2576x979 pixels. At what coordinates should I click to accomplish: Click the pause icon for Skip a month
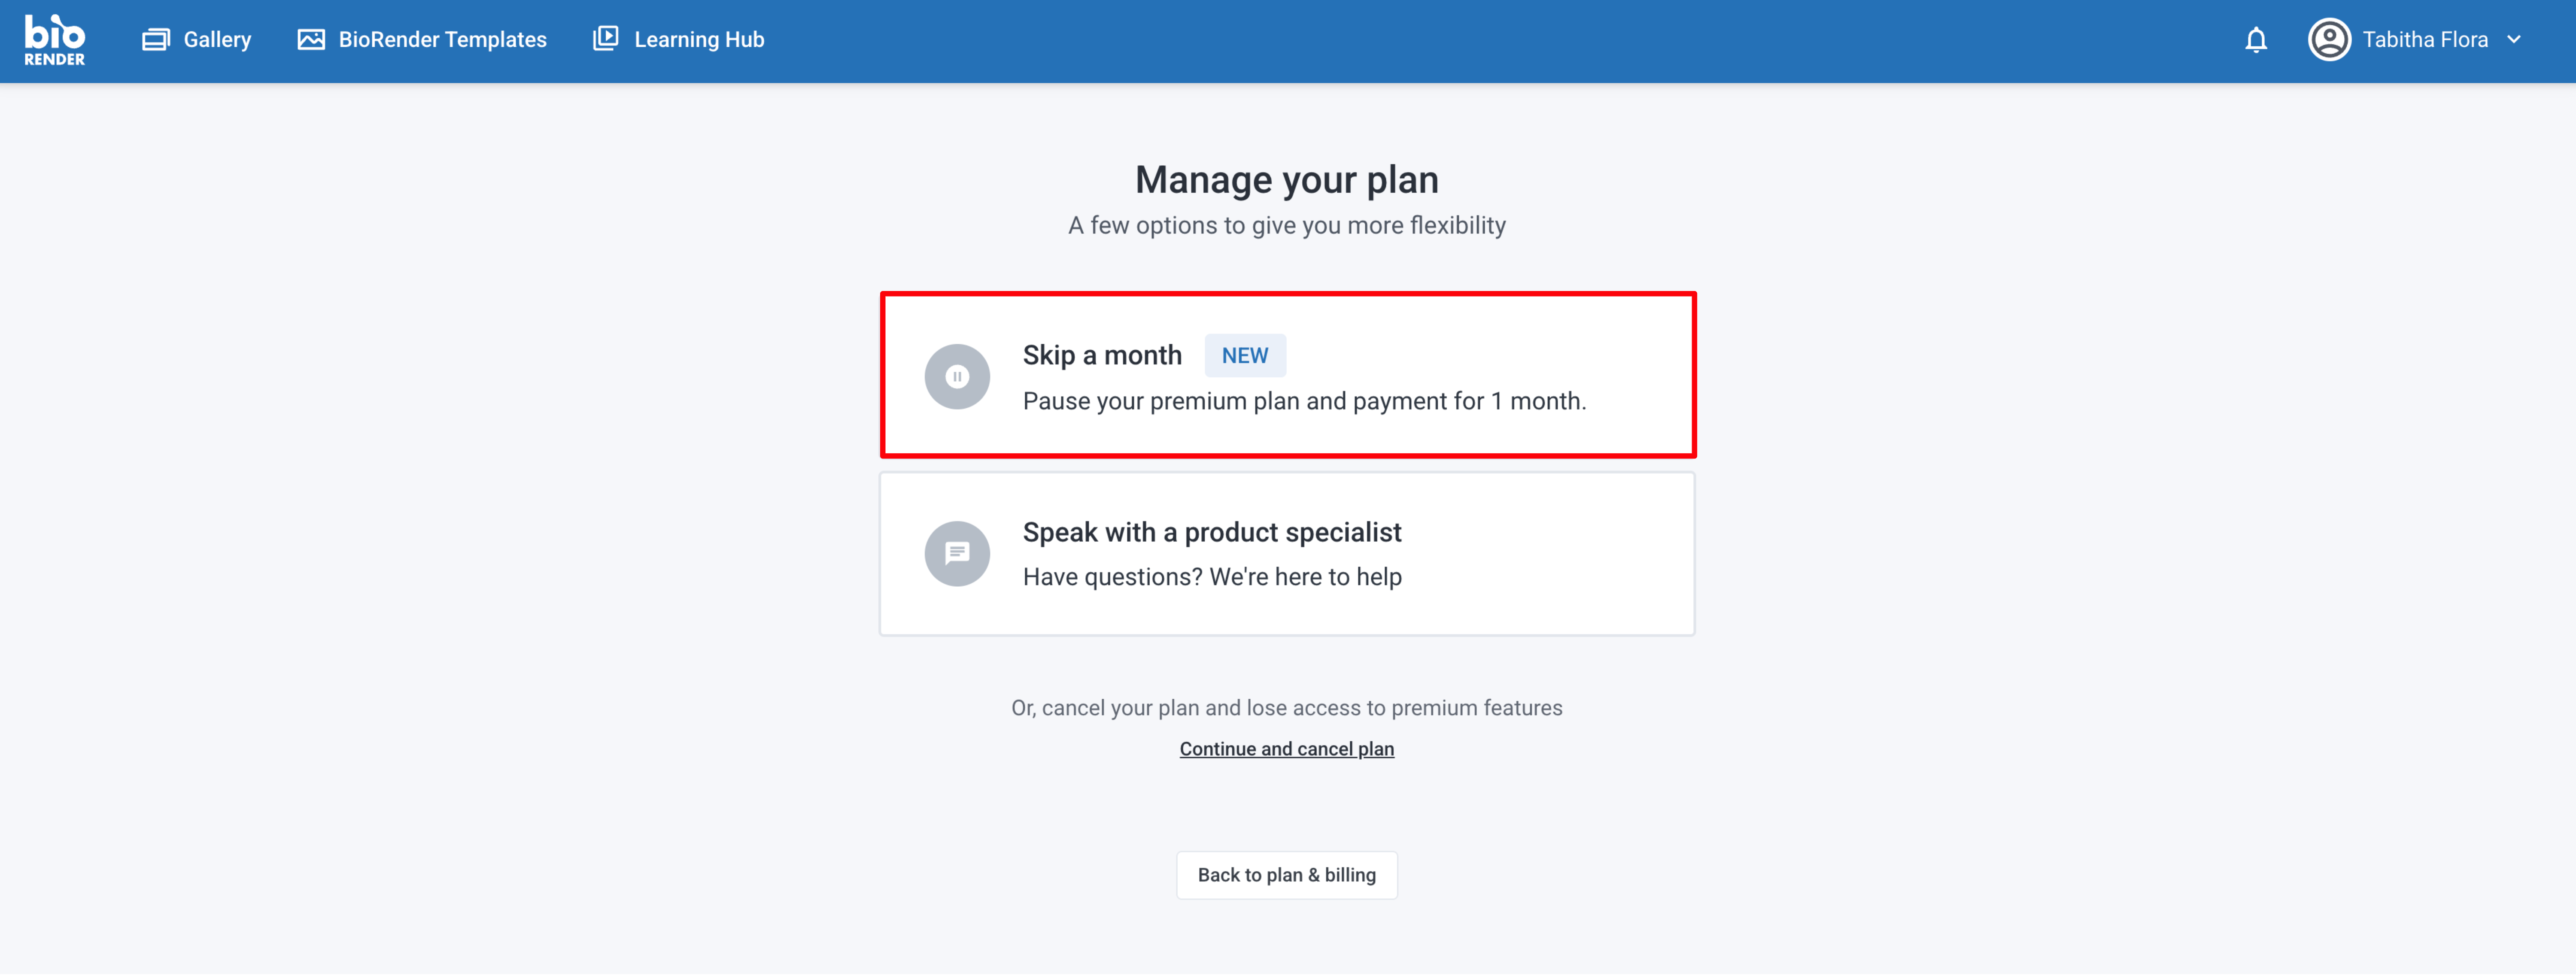coord(957,377)
